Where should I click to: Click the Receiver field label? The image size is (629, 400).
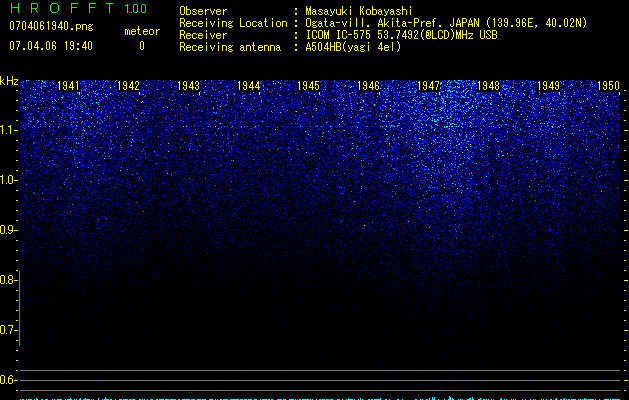click(x=203, y=35)
